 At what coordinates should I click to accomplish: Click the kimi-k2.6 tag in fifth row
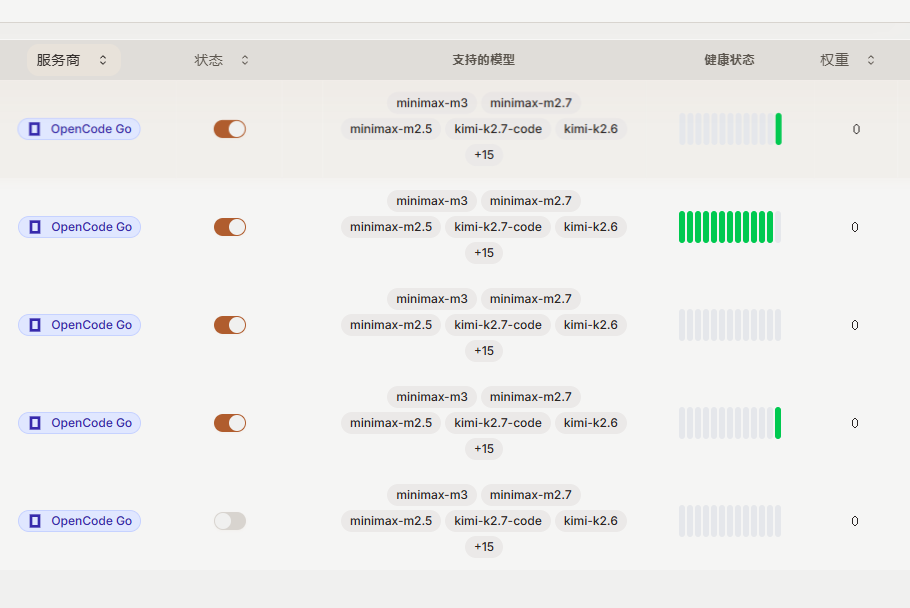[591, 521]
